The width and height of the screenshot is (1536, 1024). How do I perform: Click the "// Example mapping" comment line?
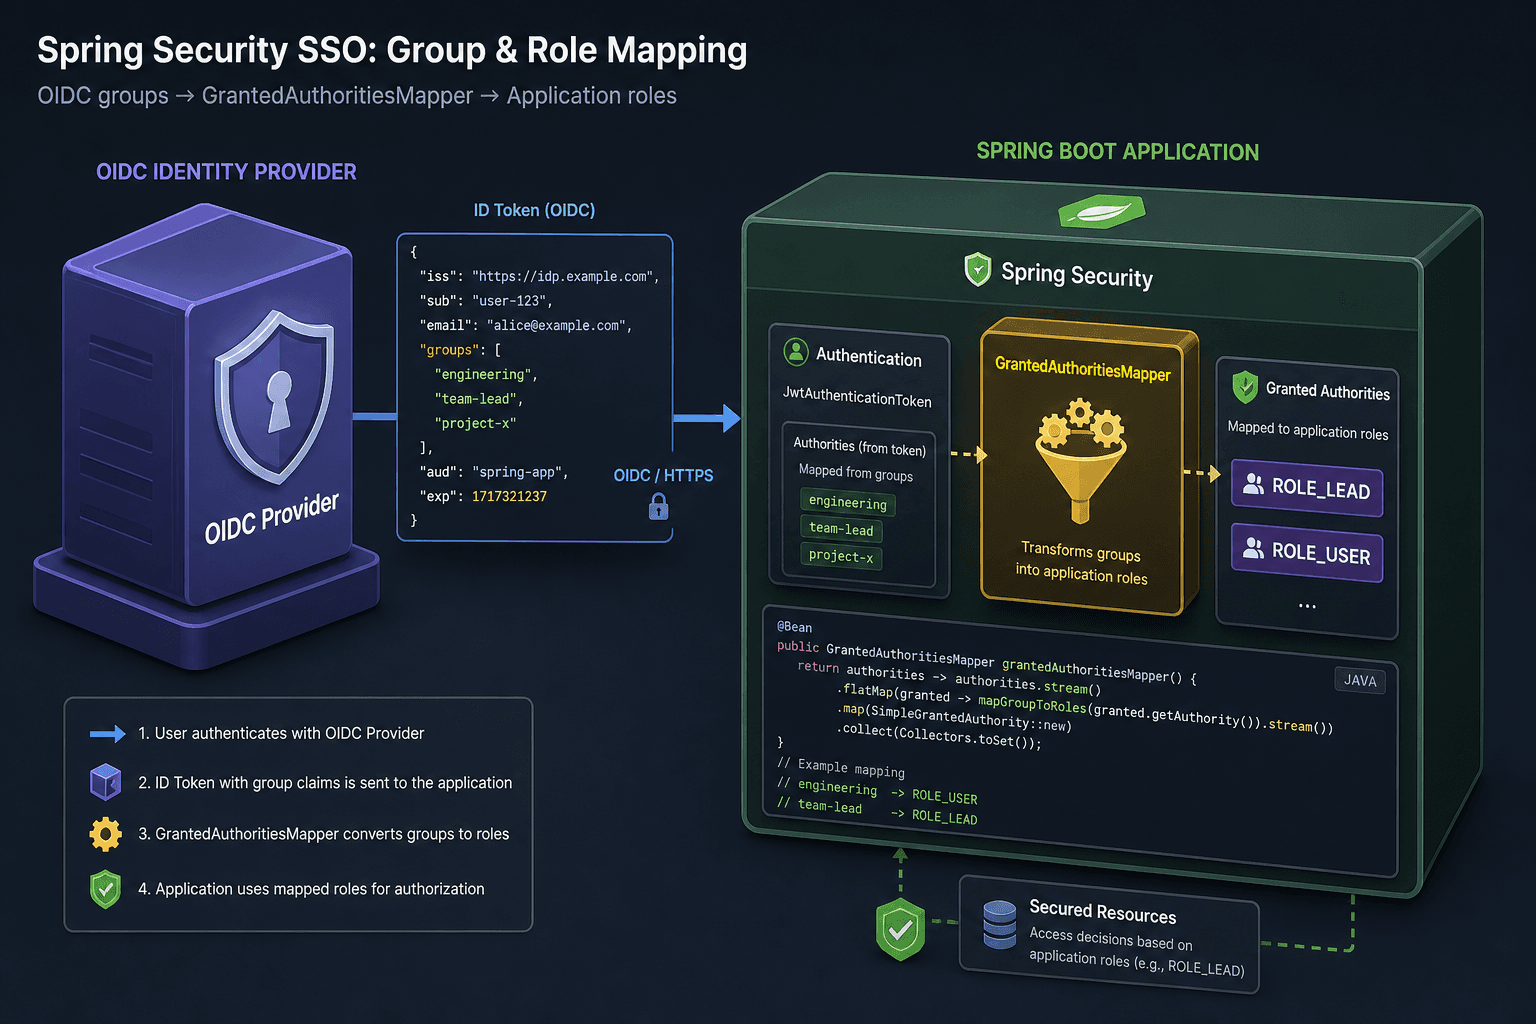click(x=841, y=767)
